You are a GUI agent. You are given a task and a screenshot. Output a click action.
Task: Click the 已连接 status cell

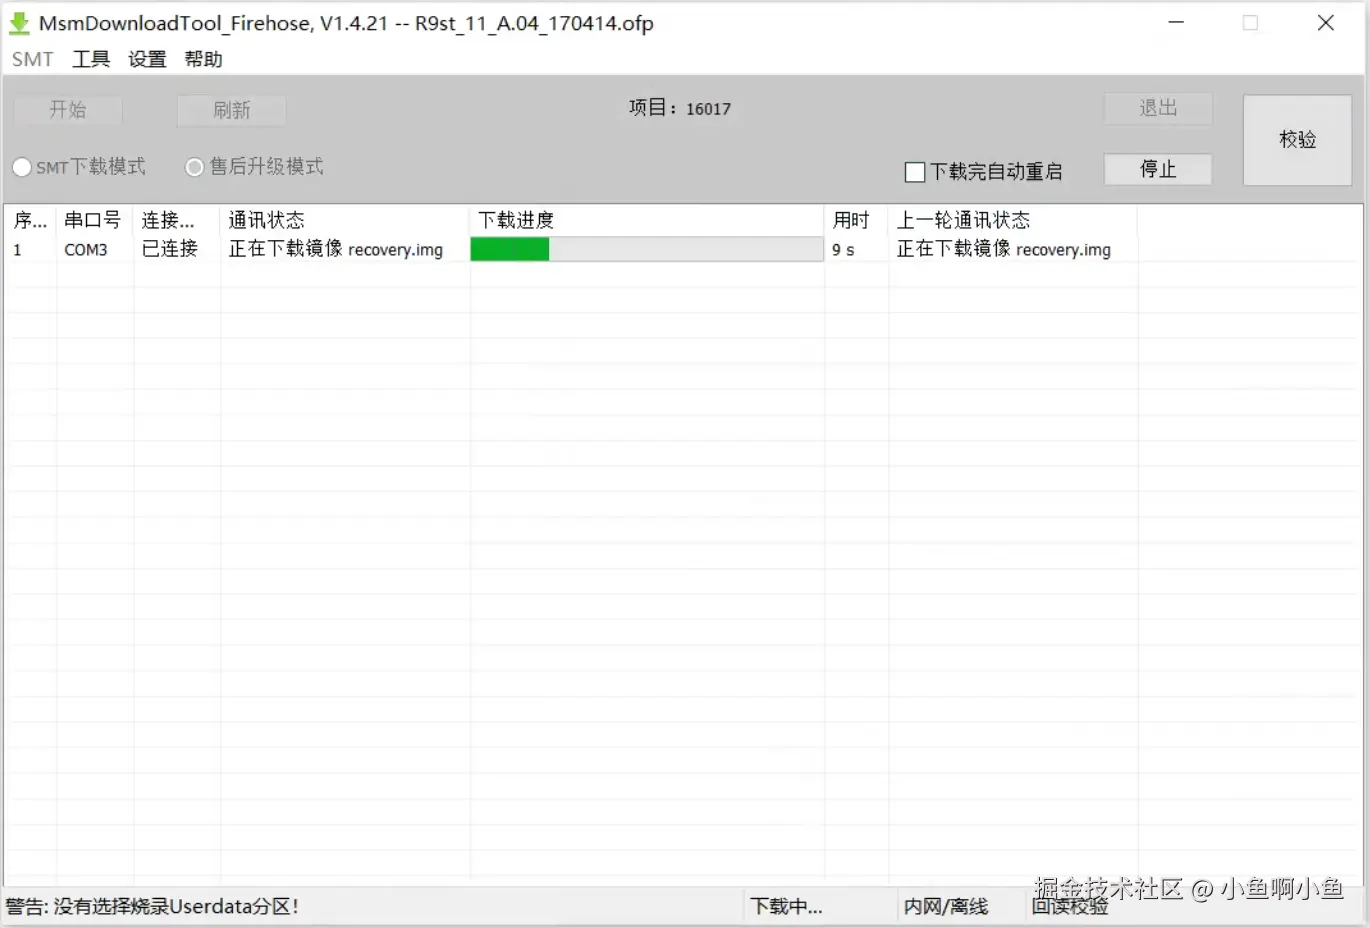coord(170,249)
